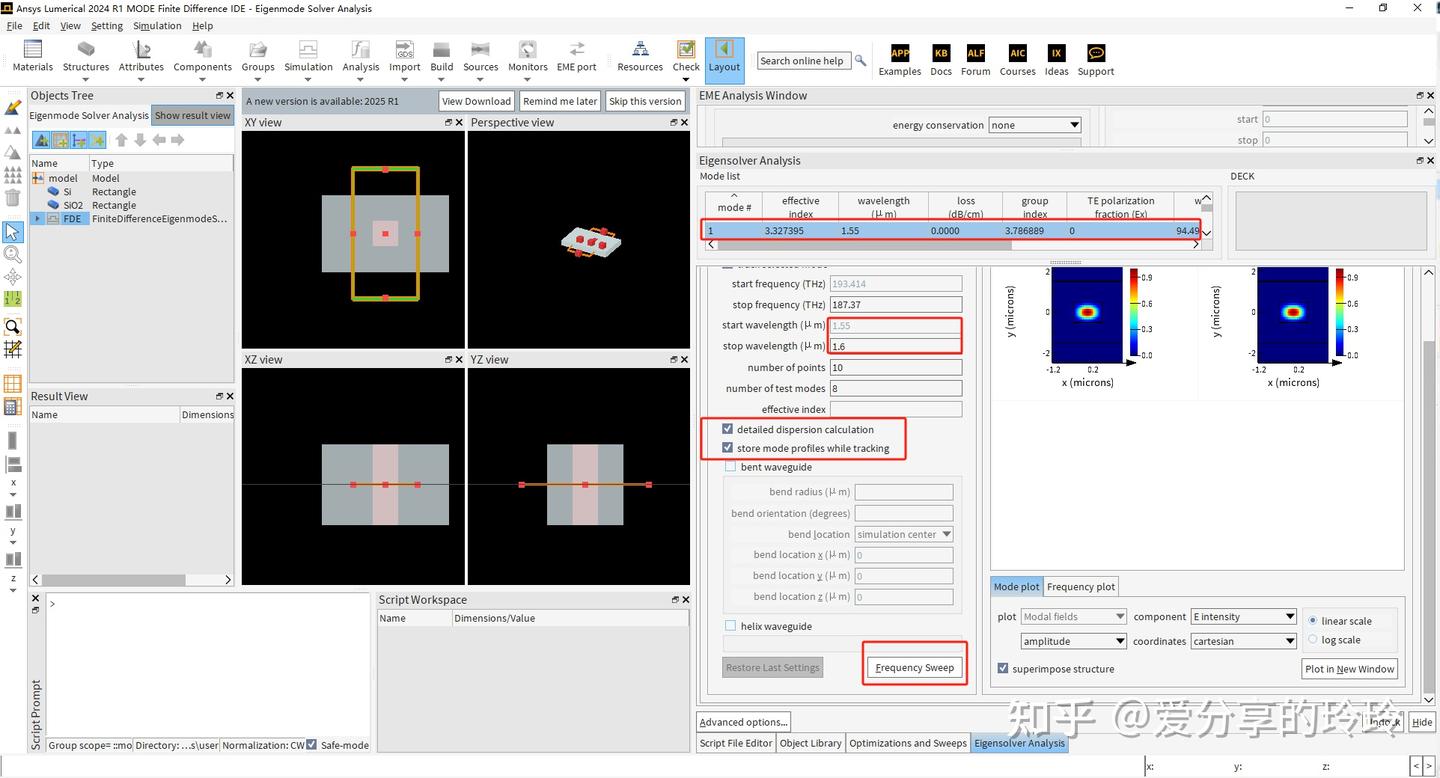This screenshot has height=778, width=1440.
Task: Open the energy conservation dropdown
Action: tap(1035, 125)
